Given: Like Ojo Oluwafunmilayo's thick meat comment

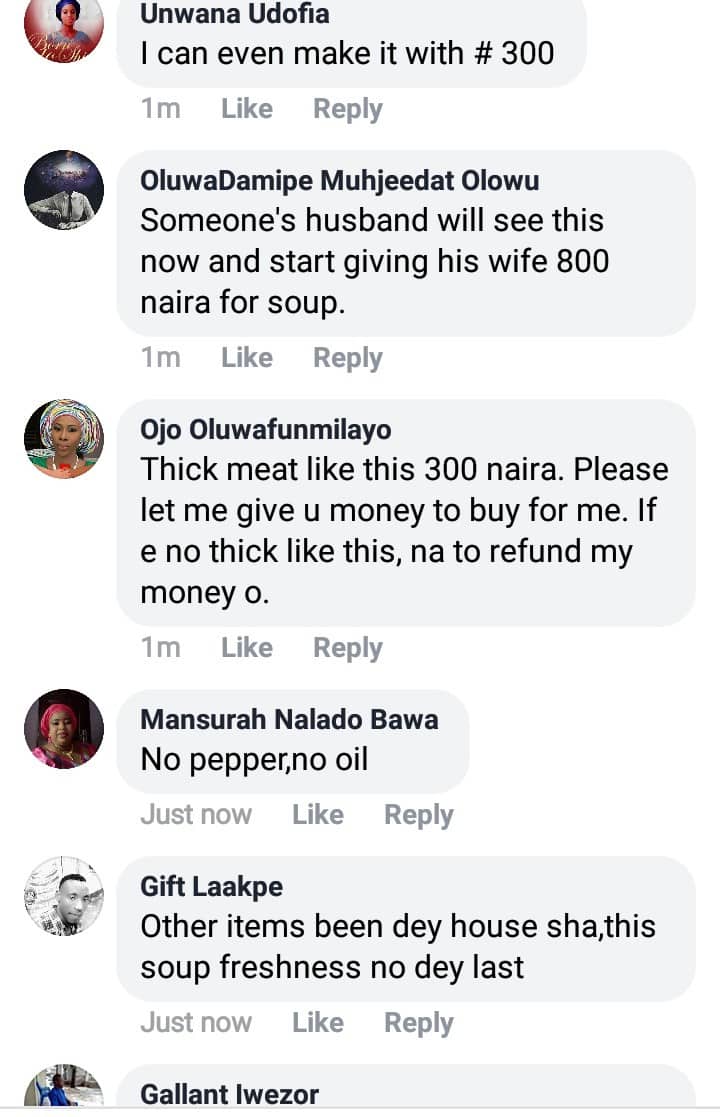Looking at the screenshot, I should 247,648.
